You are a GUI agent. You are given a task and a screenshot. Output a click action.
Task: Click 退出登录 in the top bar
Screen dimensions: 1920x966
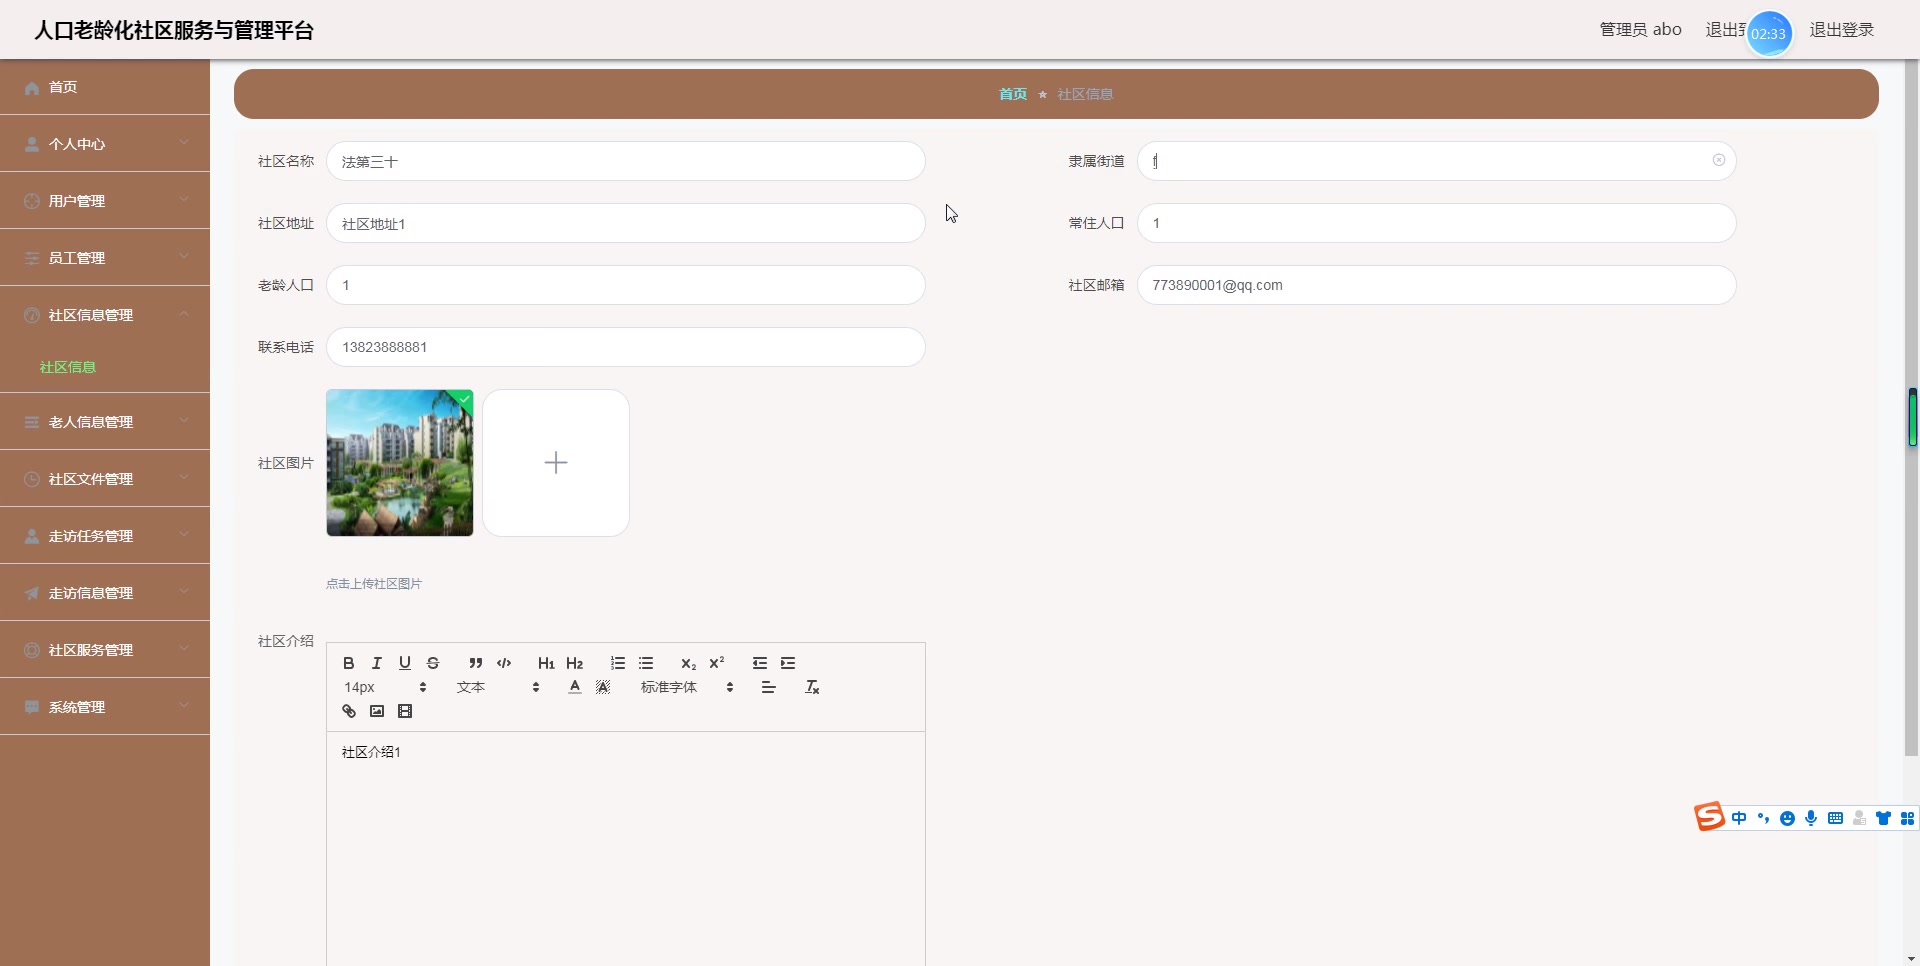(x=1841, y=30)
